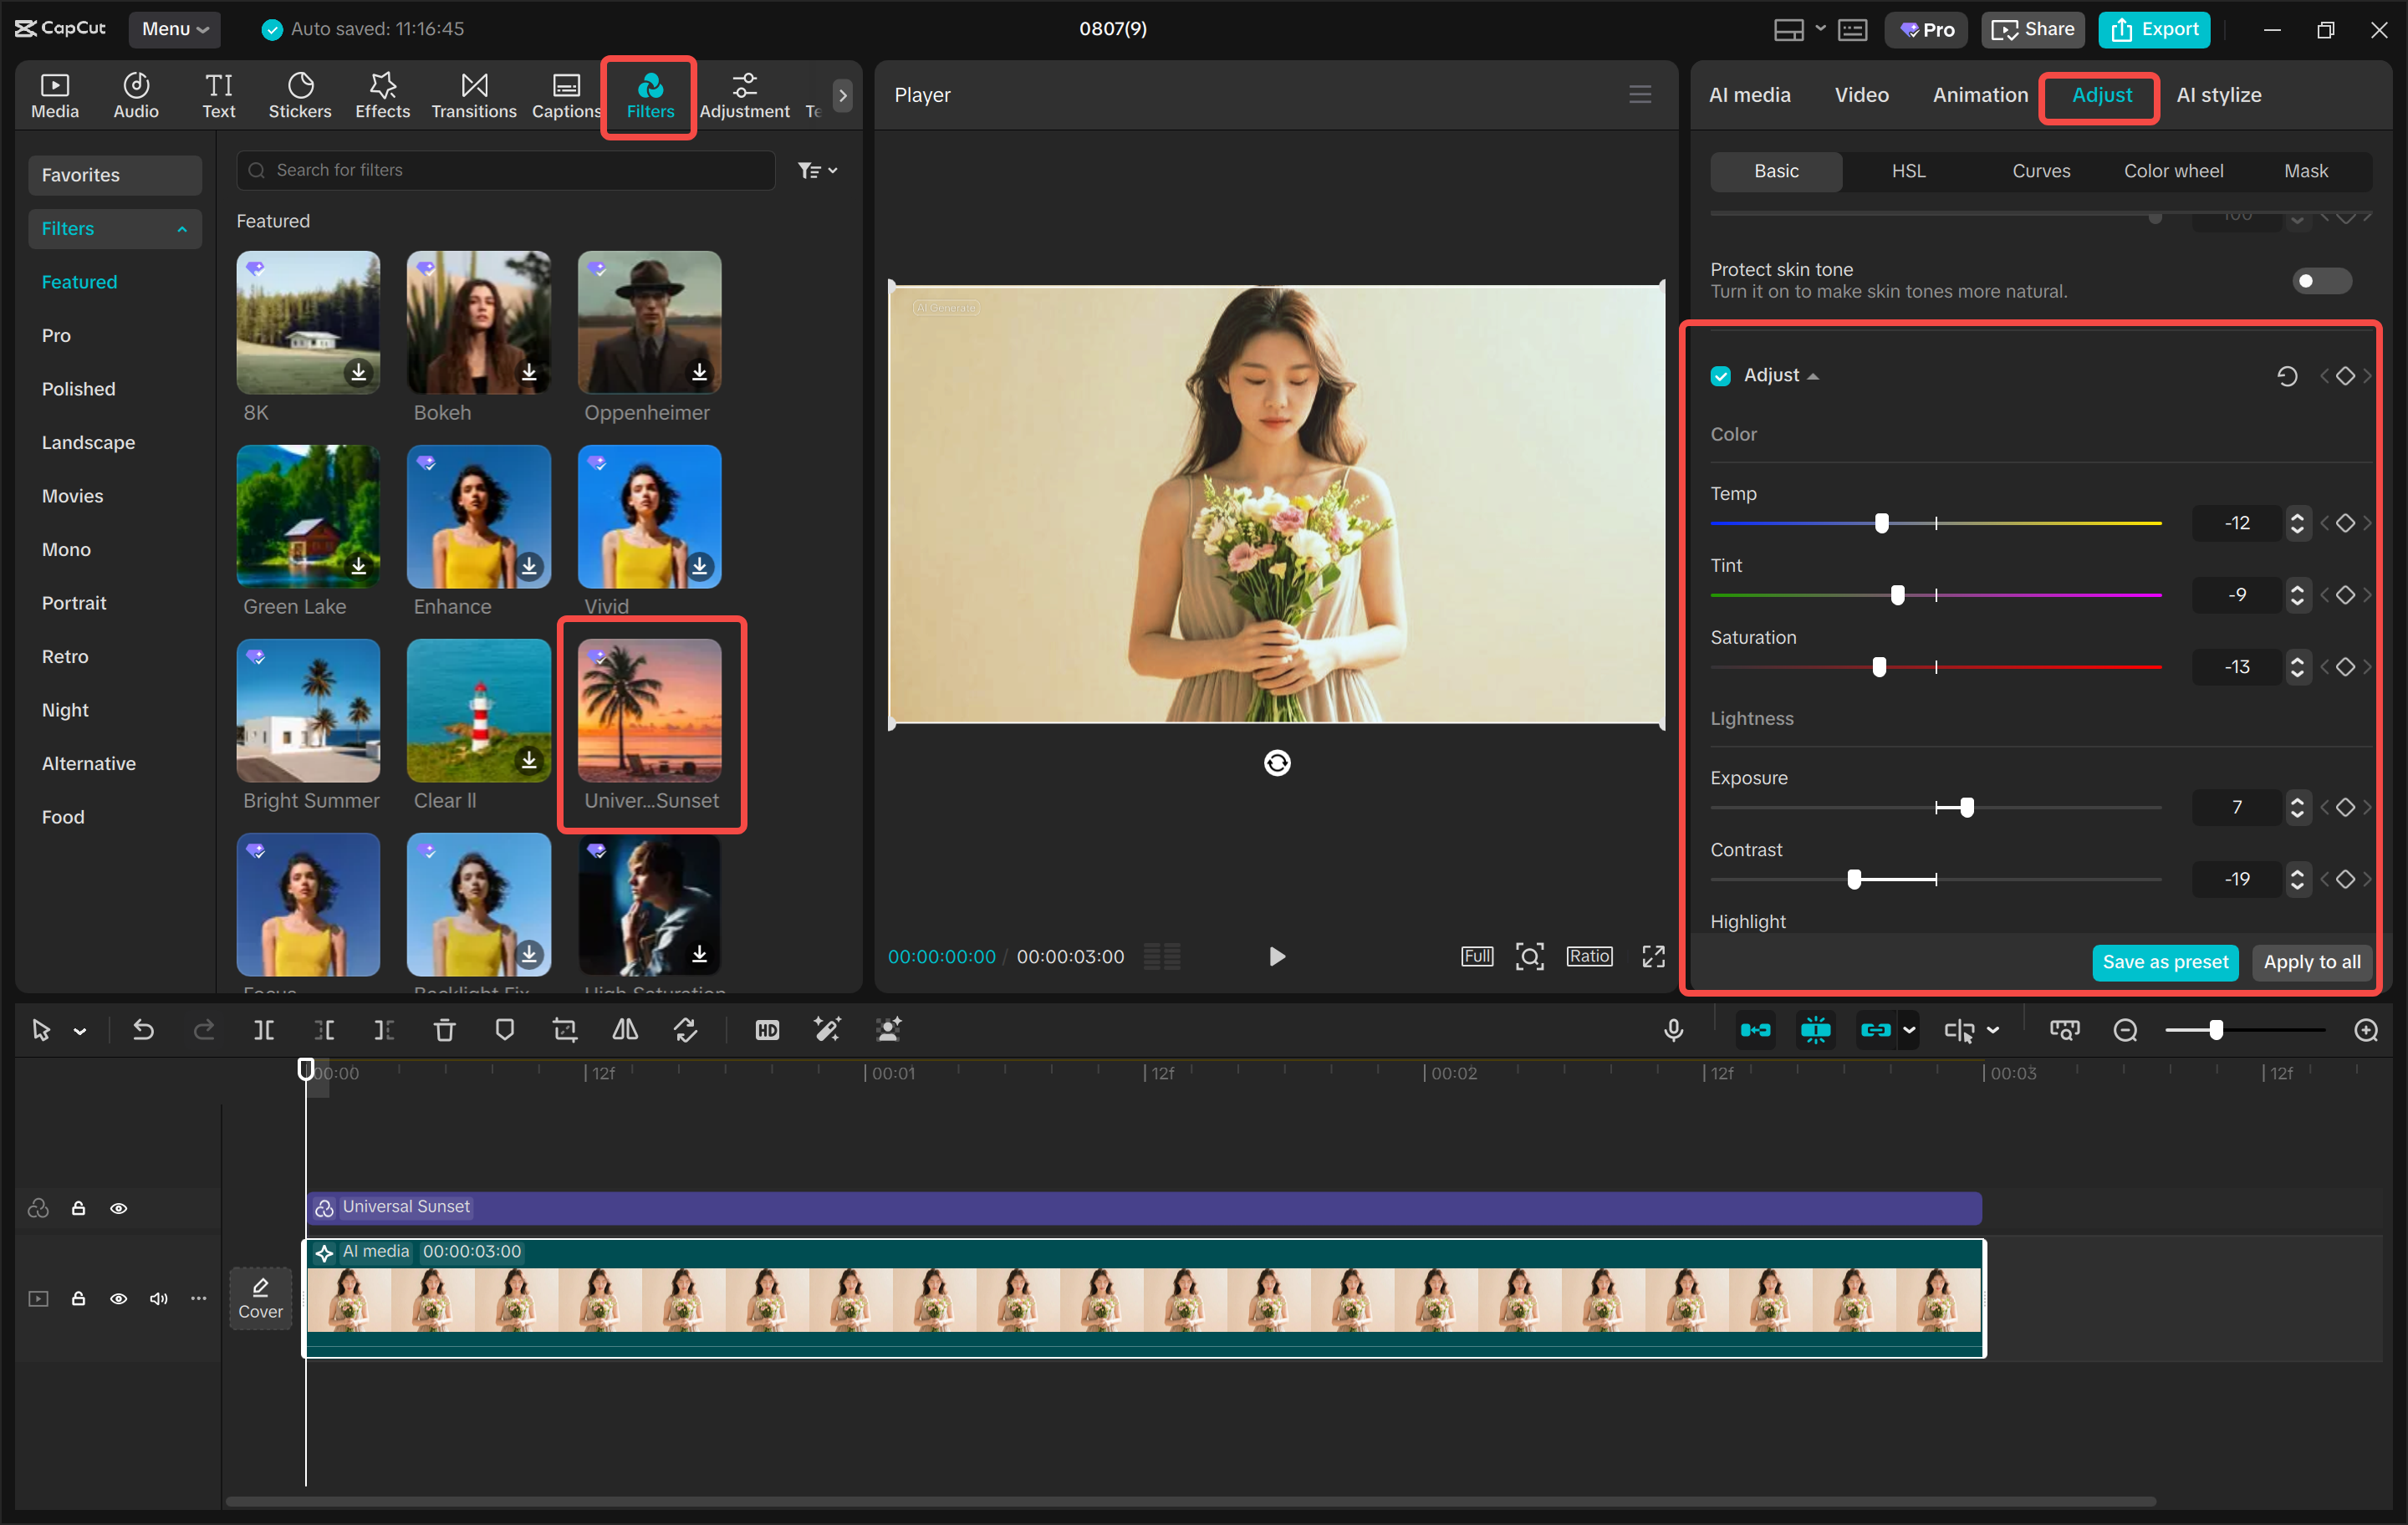Click the split clip tool
The height and width of the screenshot is (1525, 2408).
[x=264, y=1030]
